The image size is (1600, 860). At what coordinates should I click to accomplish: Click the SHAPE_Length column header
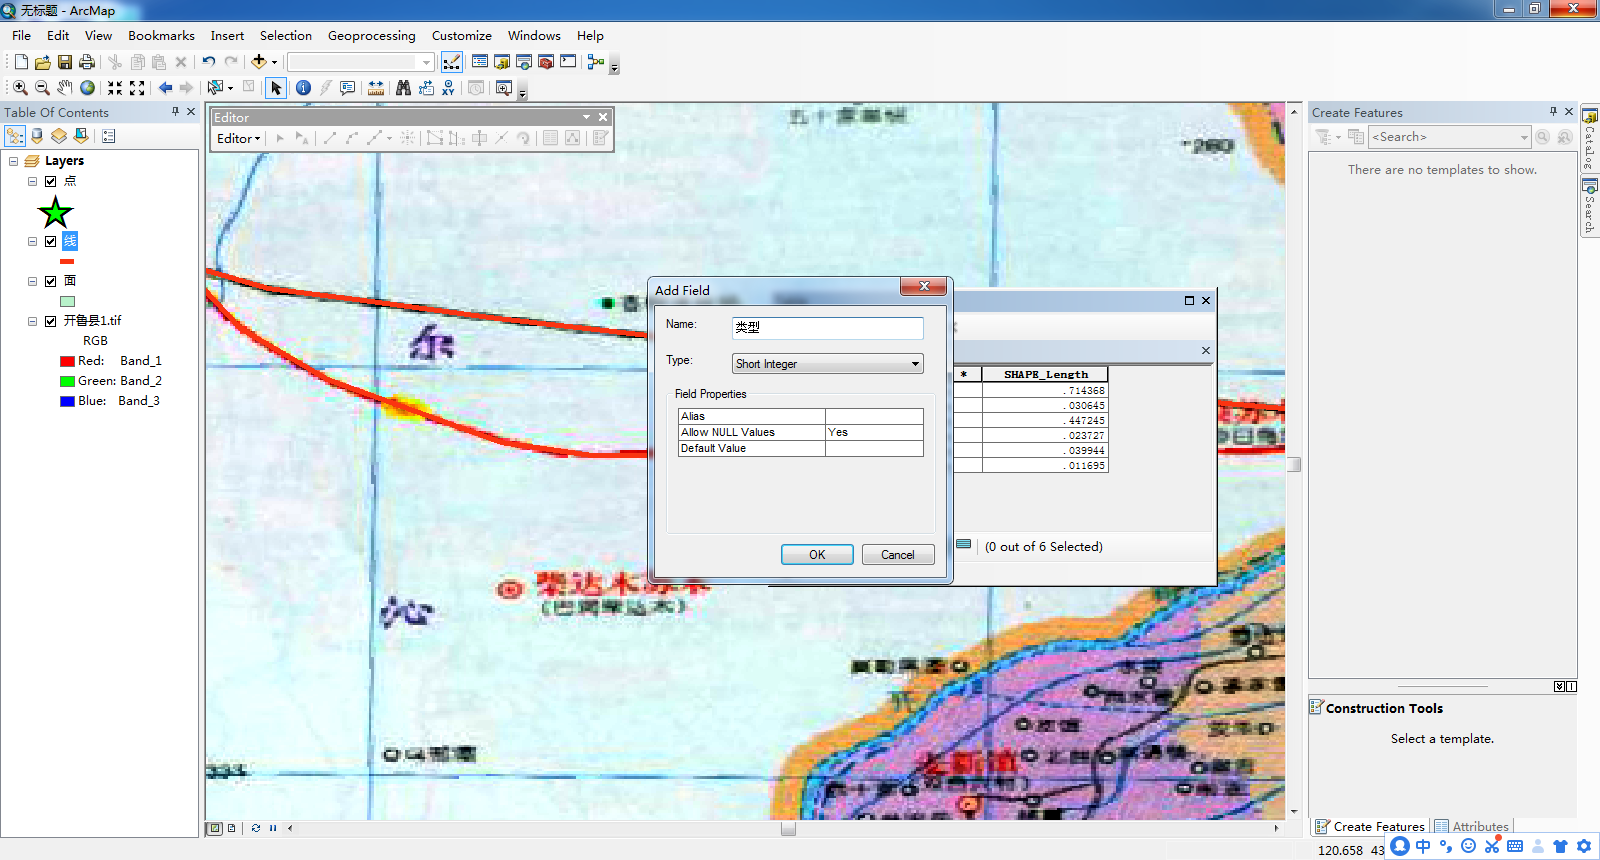coord(1045,375)
